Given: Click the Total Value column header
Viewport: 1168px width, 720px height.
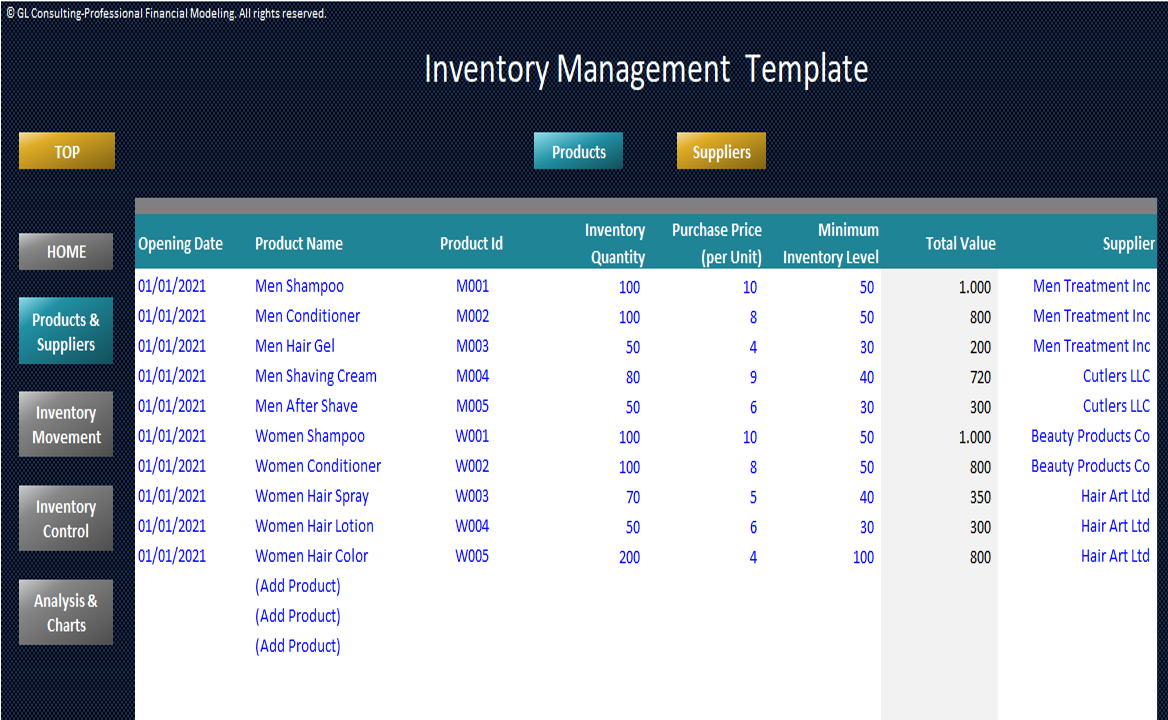Looking at the screenshot, I should click(960, 243).
